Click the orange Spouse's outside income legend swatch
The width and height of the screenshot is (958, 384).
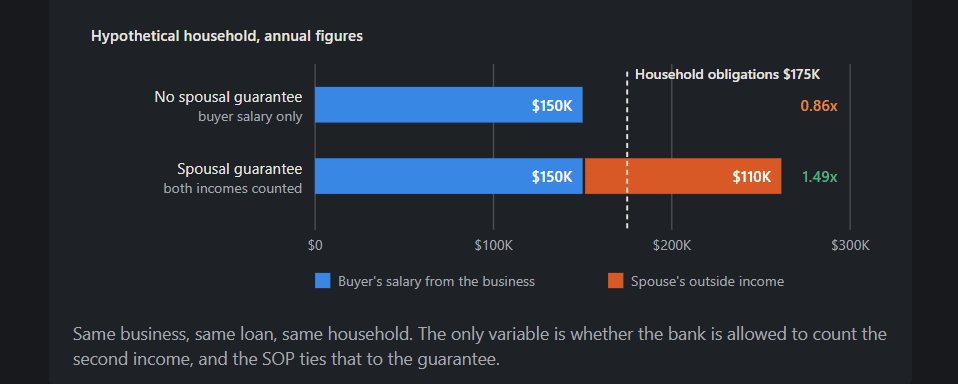tap(615, 281)
